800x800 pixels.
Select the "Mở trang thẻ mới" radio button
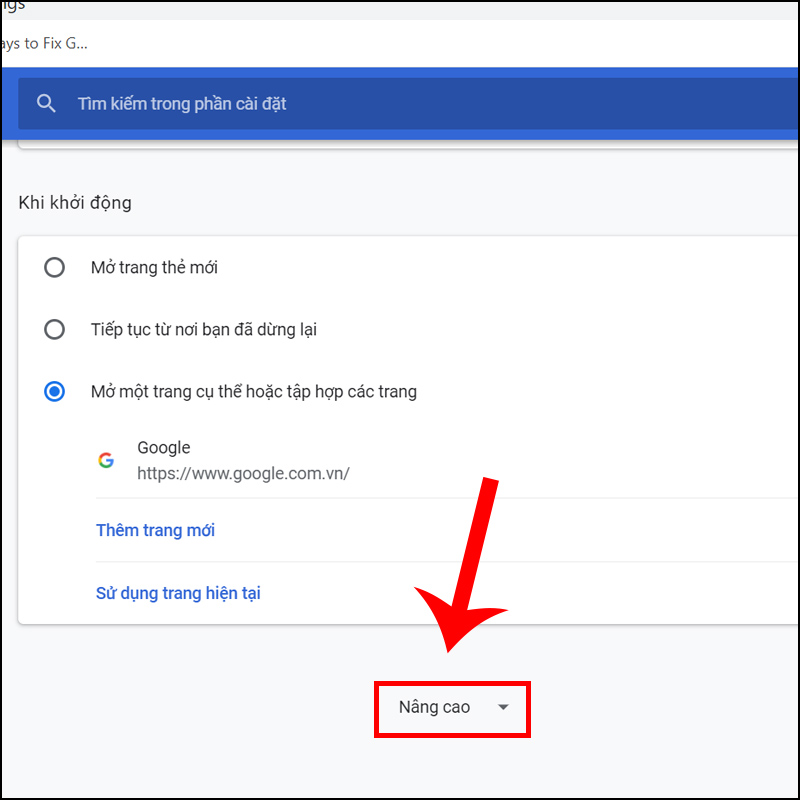point(54,267)
